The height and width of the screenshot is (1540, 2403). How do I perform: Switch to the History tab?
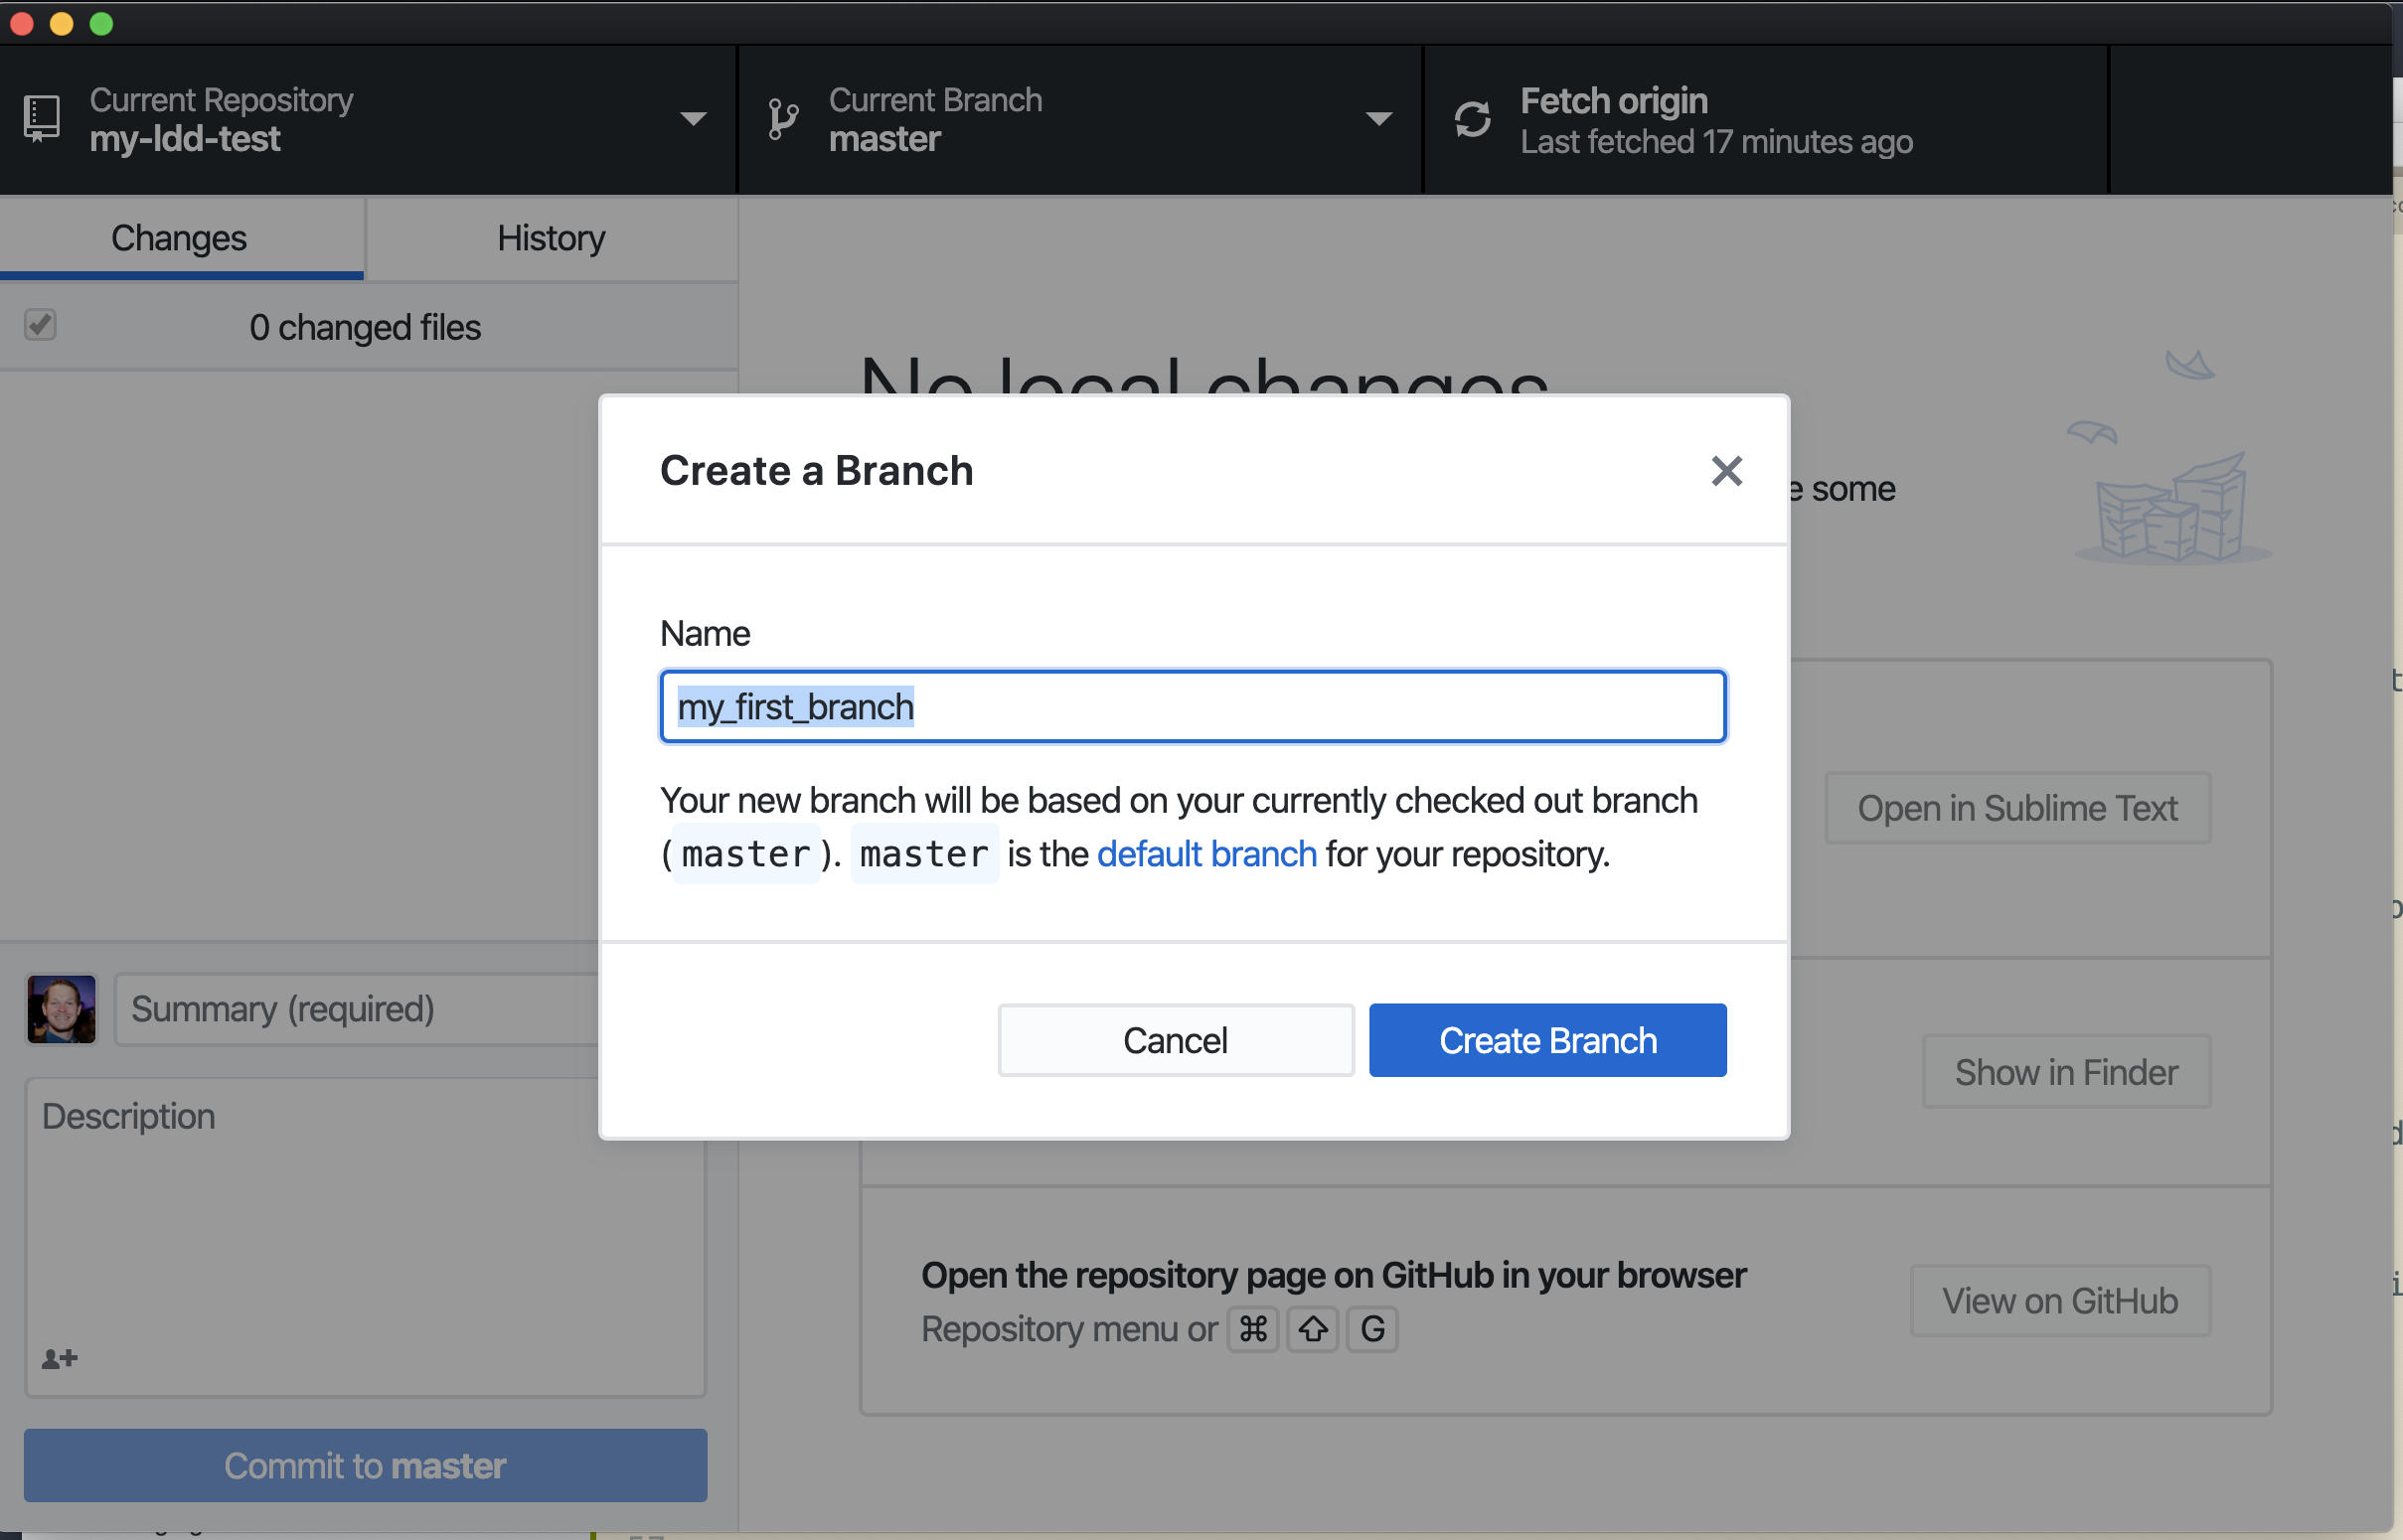tap(549, 234)
